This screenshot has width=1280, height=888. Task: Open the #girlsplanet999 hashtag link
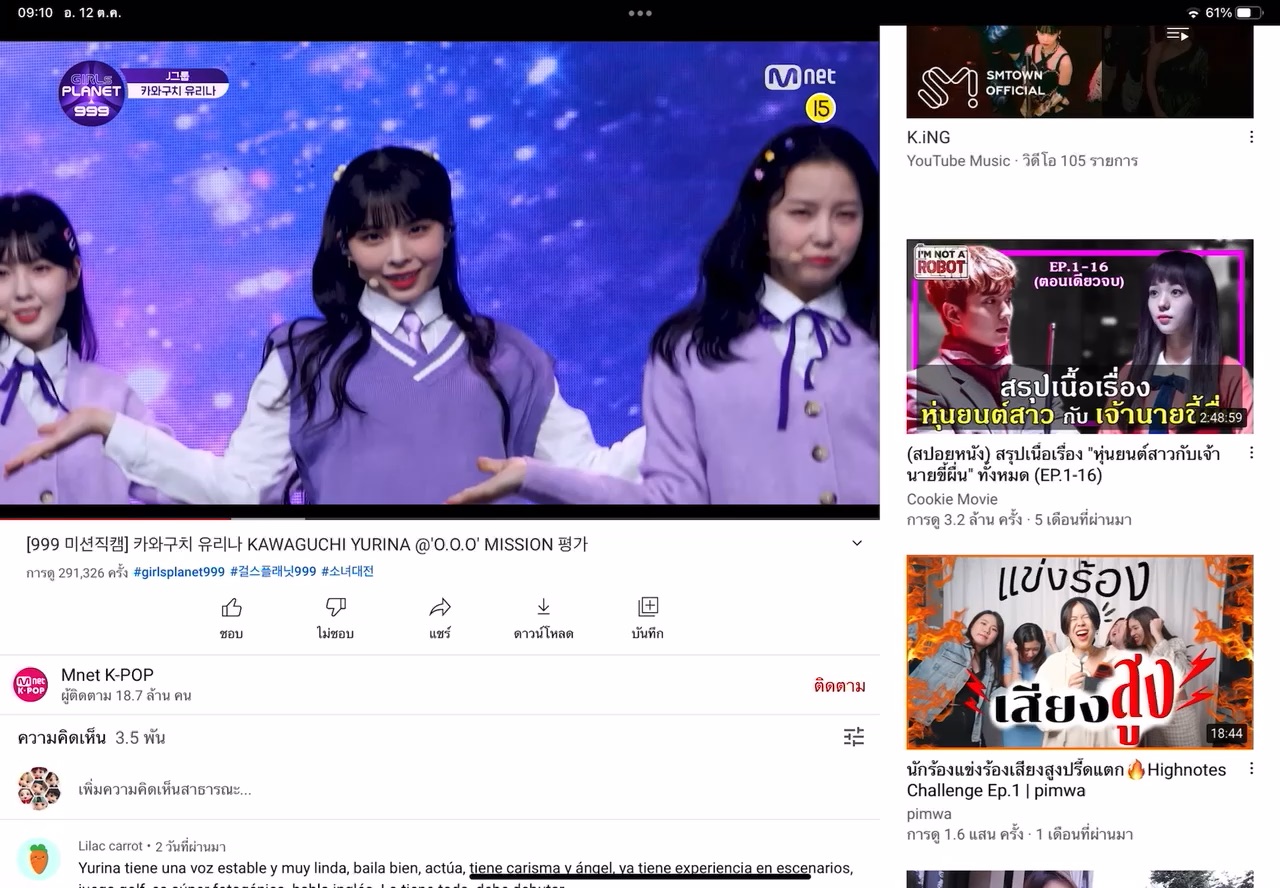click(179, 572)
